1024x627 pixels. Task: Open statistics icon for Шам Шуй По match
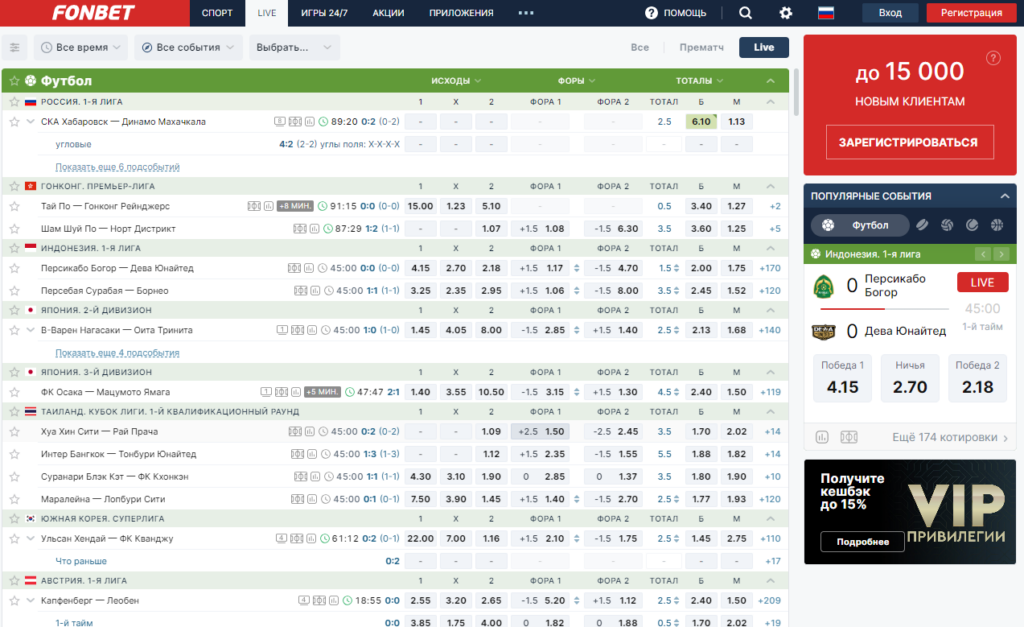pyautogui.click(x=315, y=229)
